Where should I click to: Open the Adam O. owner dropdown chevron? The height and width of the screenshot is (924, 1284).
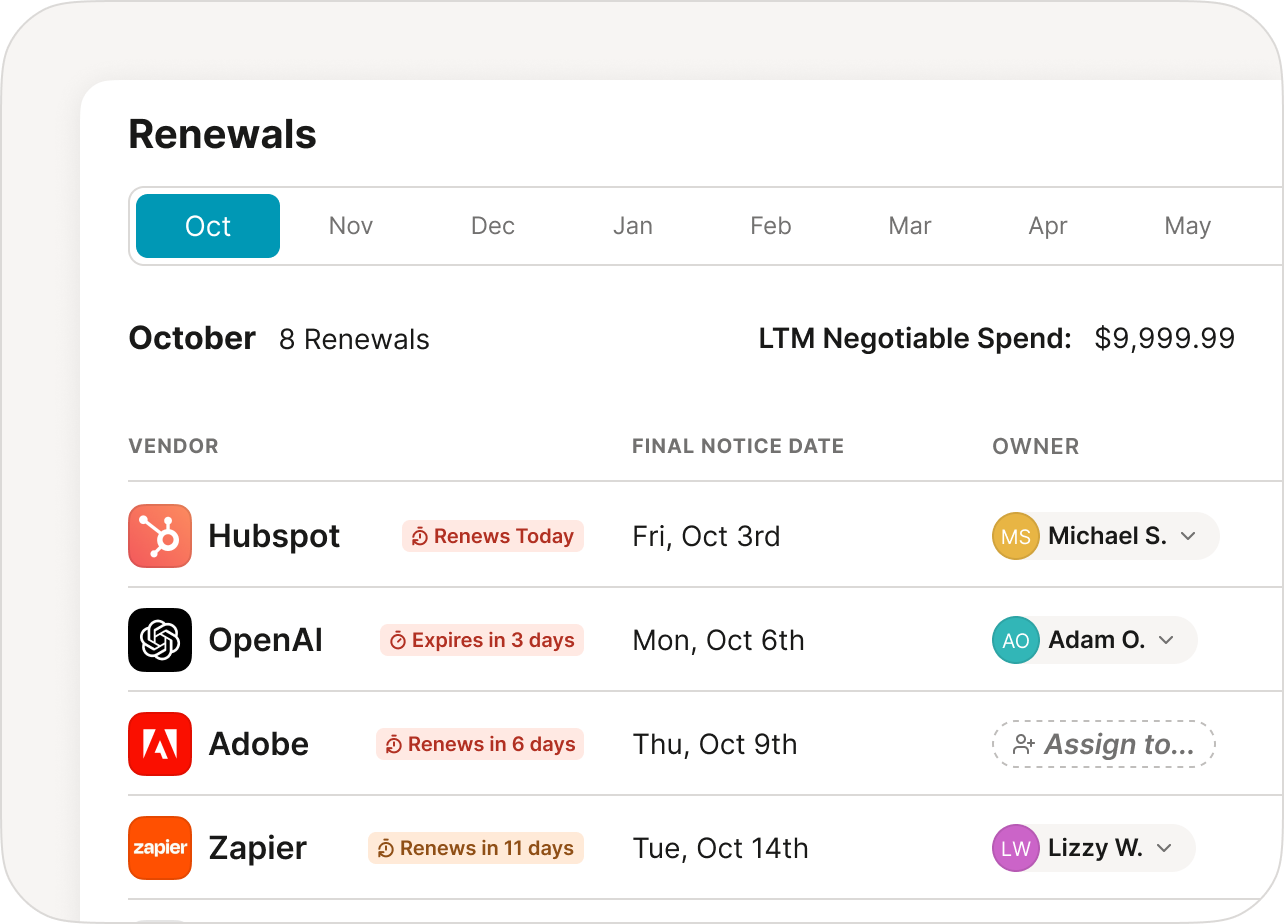[x=1166, y=641]
